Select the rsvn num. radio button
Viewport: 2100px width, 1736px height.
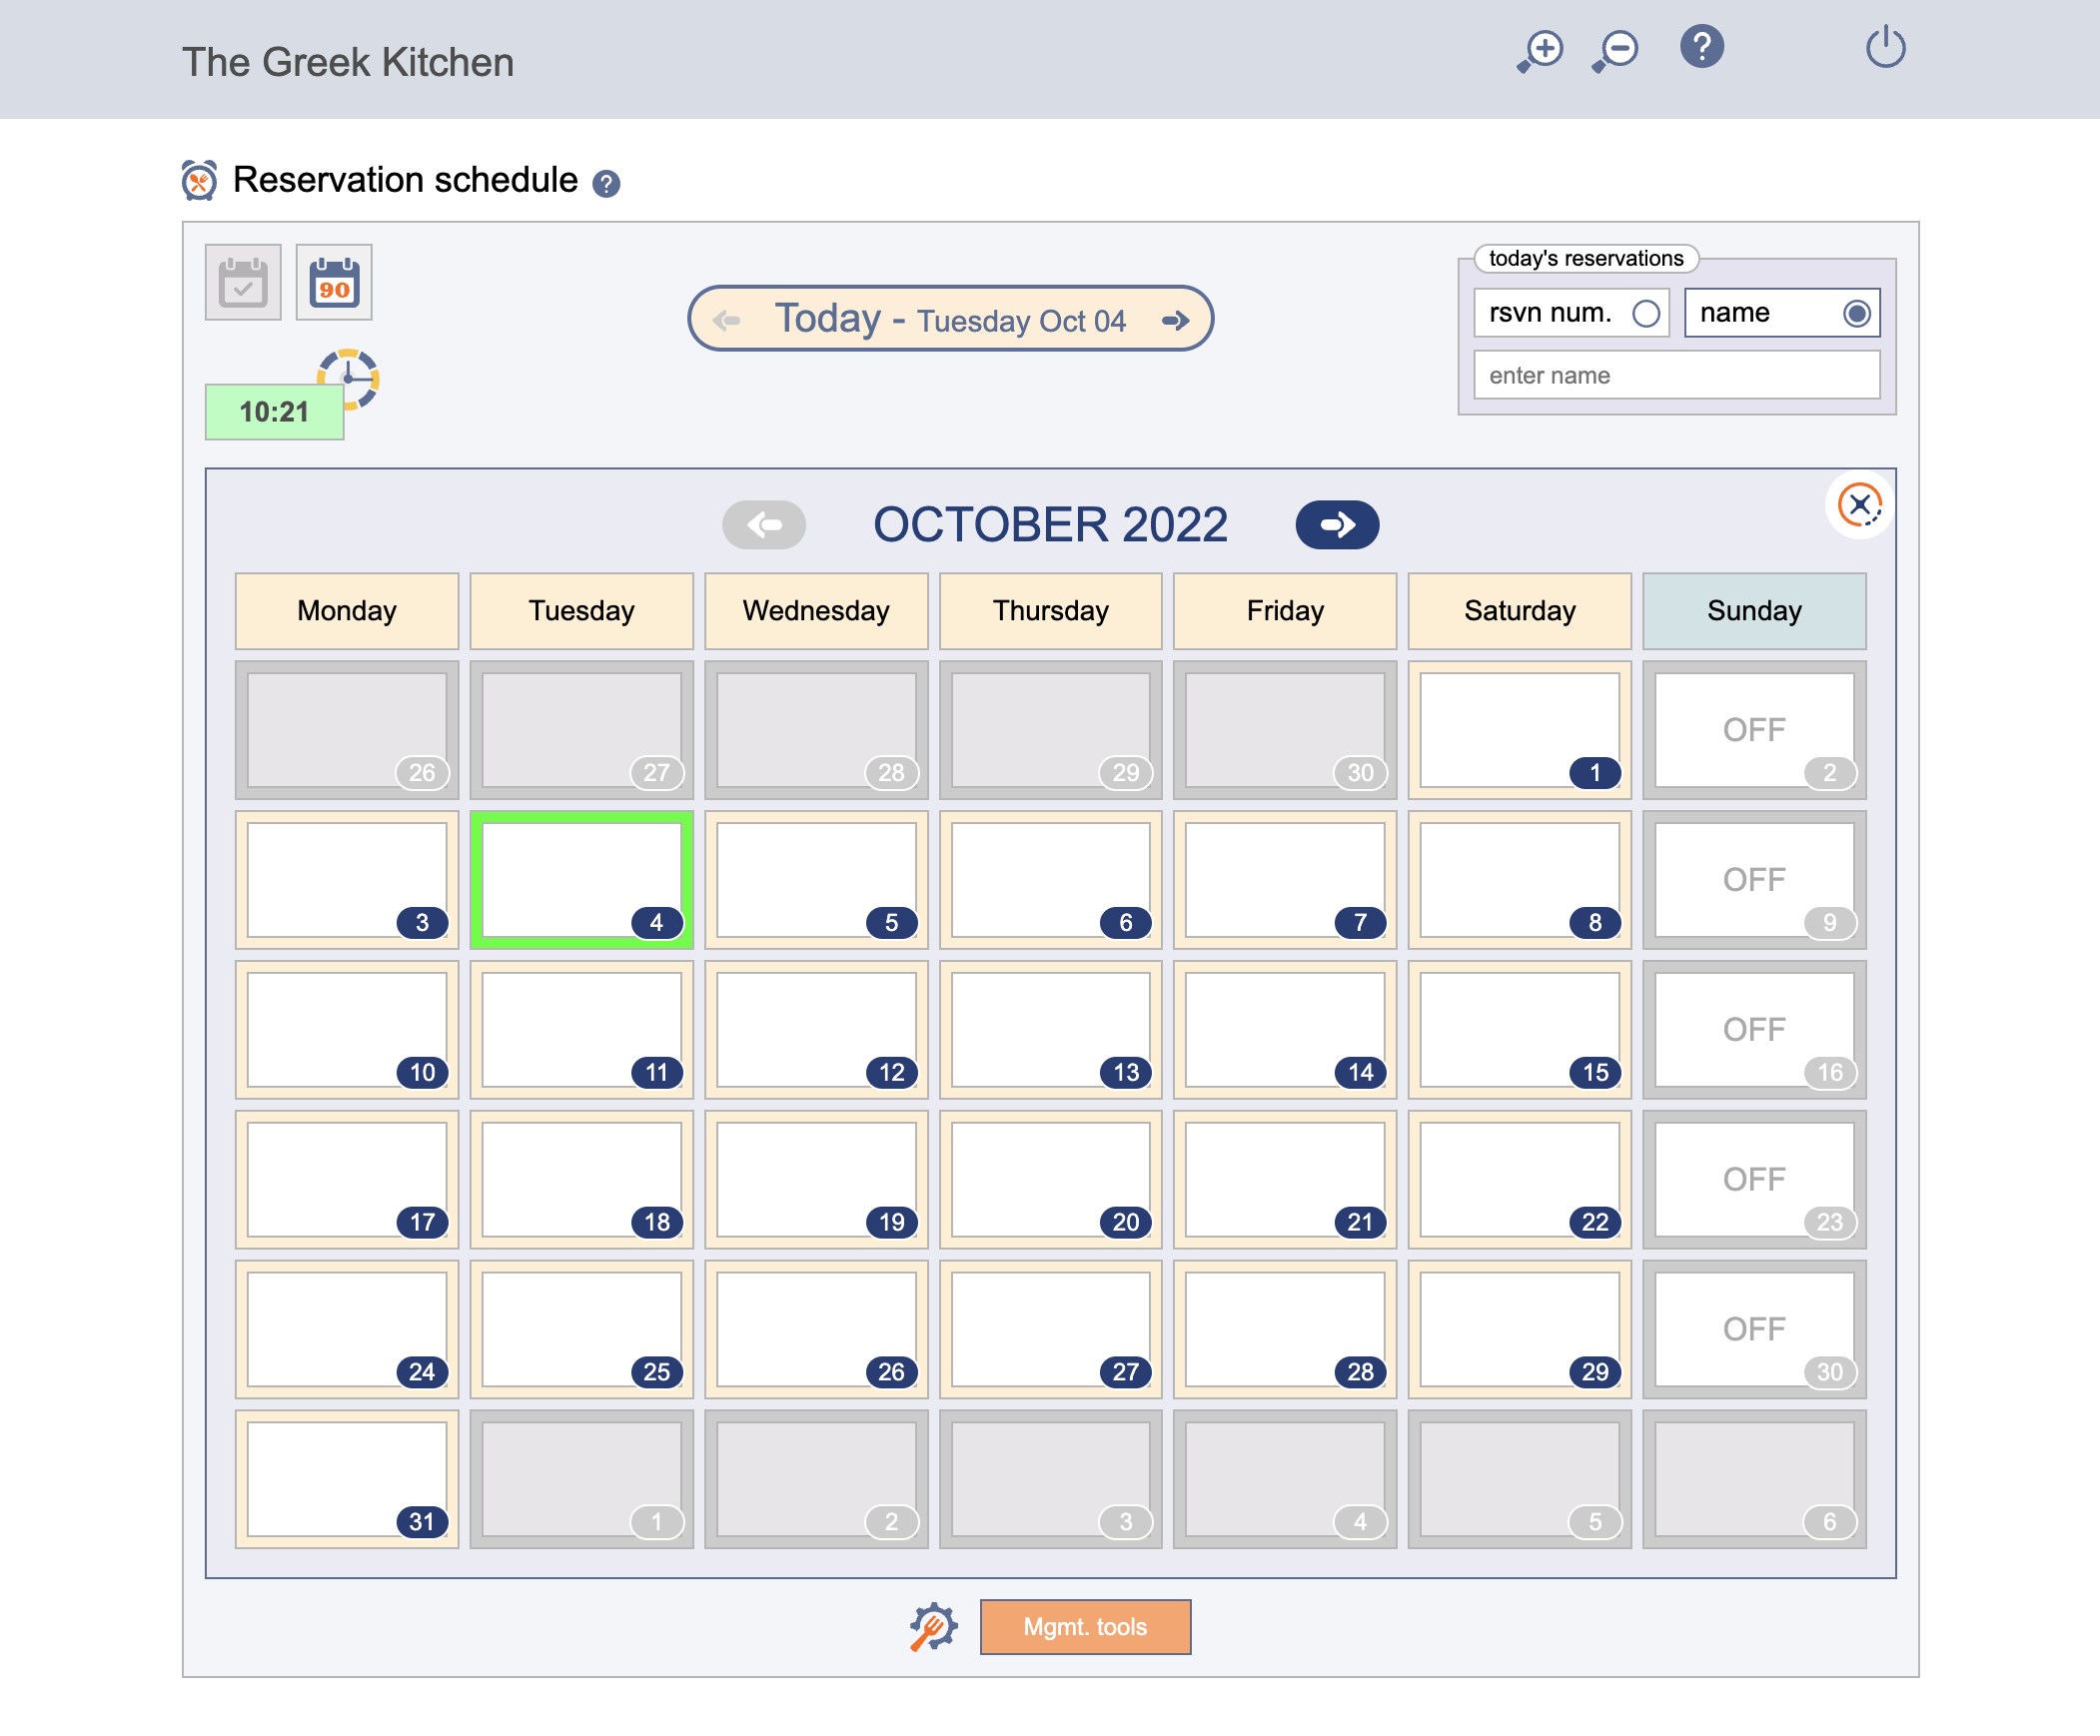[x=1646, y=314]
